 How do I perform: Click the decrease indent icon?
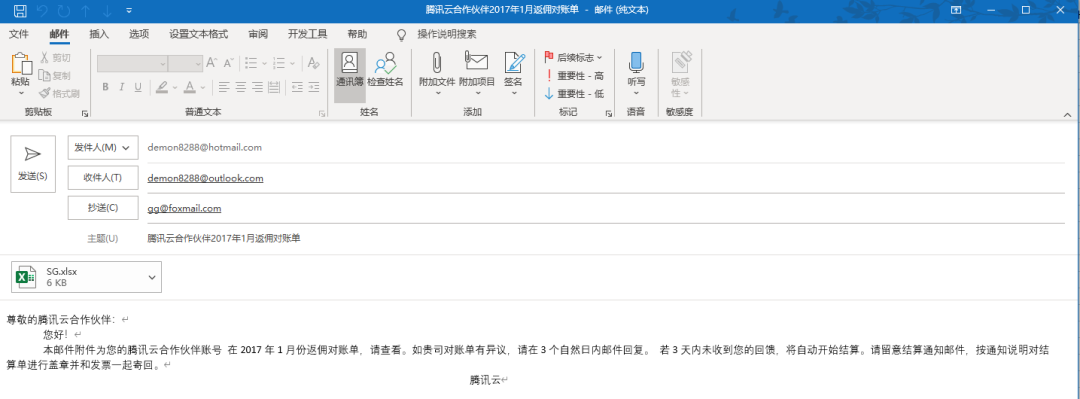(297, 87)
